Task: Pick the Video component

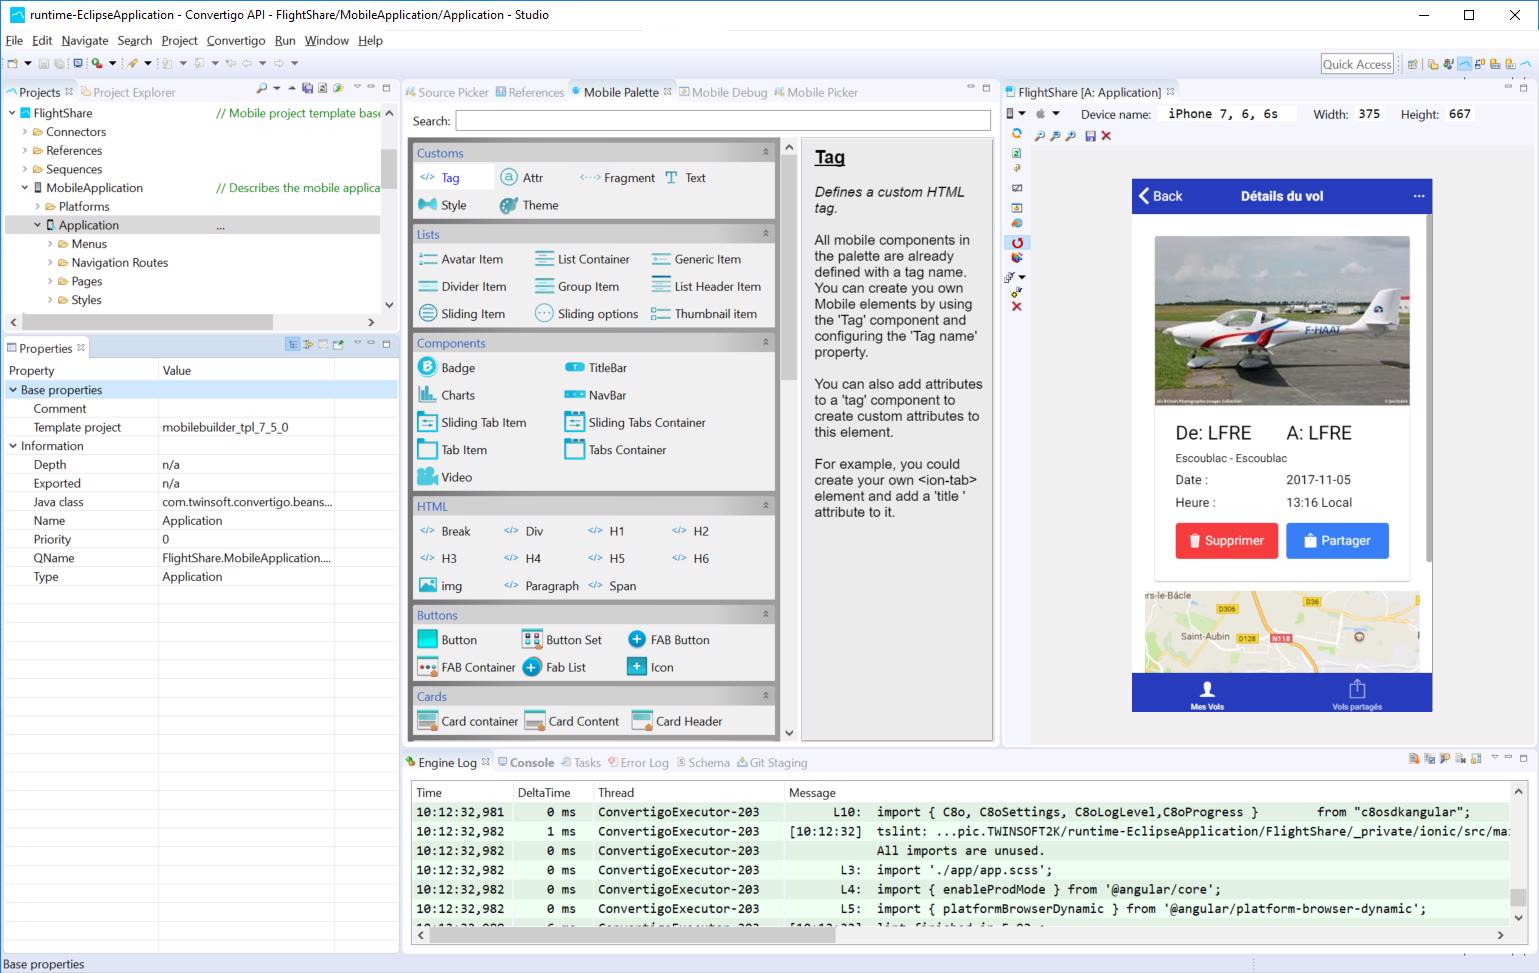Action: pos(445,477)
